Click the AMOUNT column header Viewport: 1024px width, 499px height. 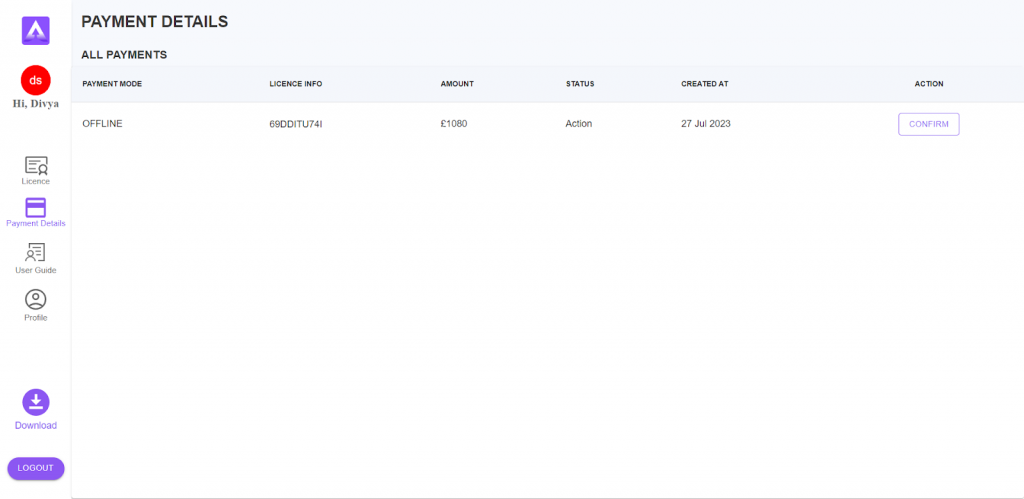(457, 84)
